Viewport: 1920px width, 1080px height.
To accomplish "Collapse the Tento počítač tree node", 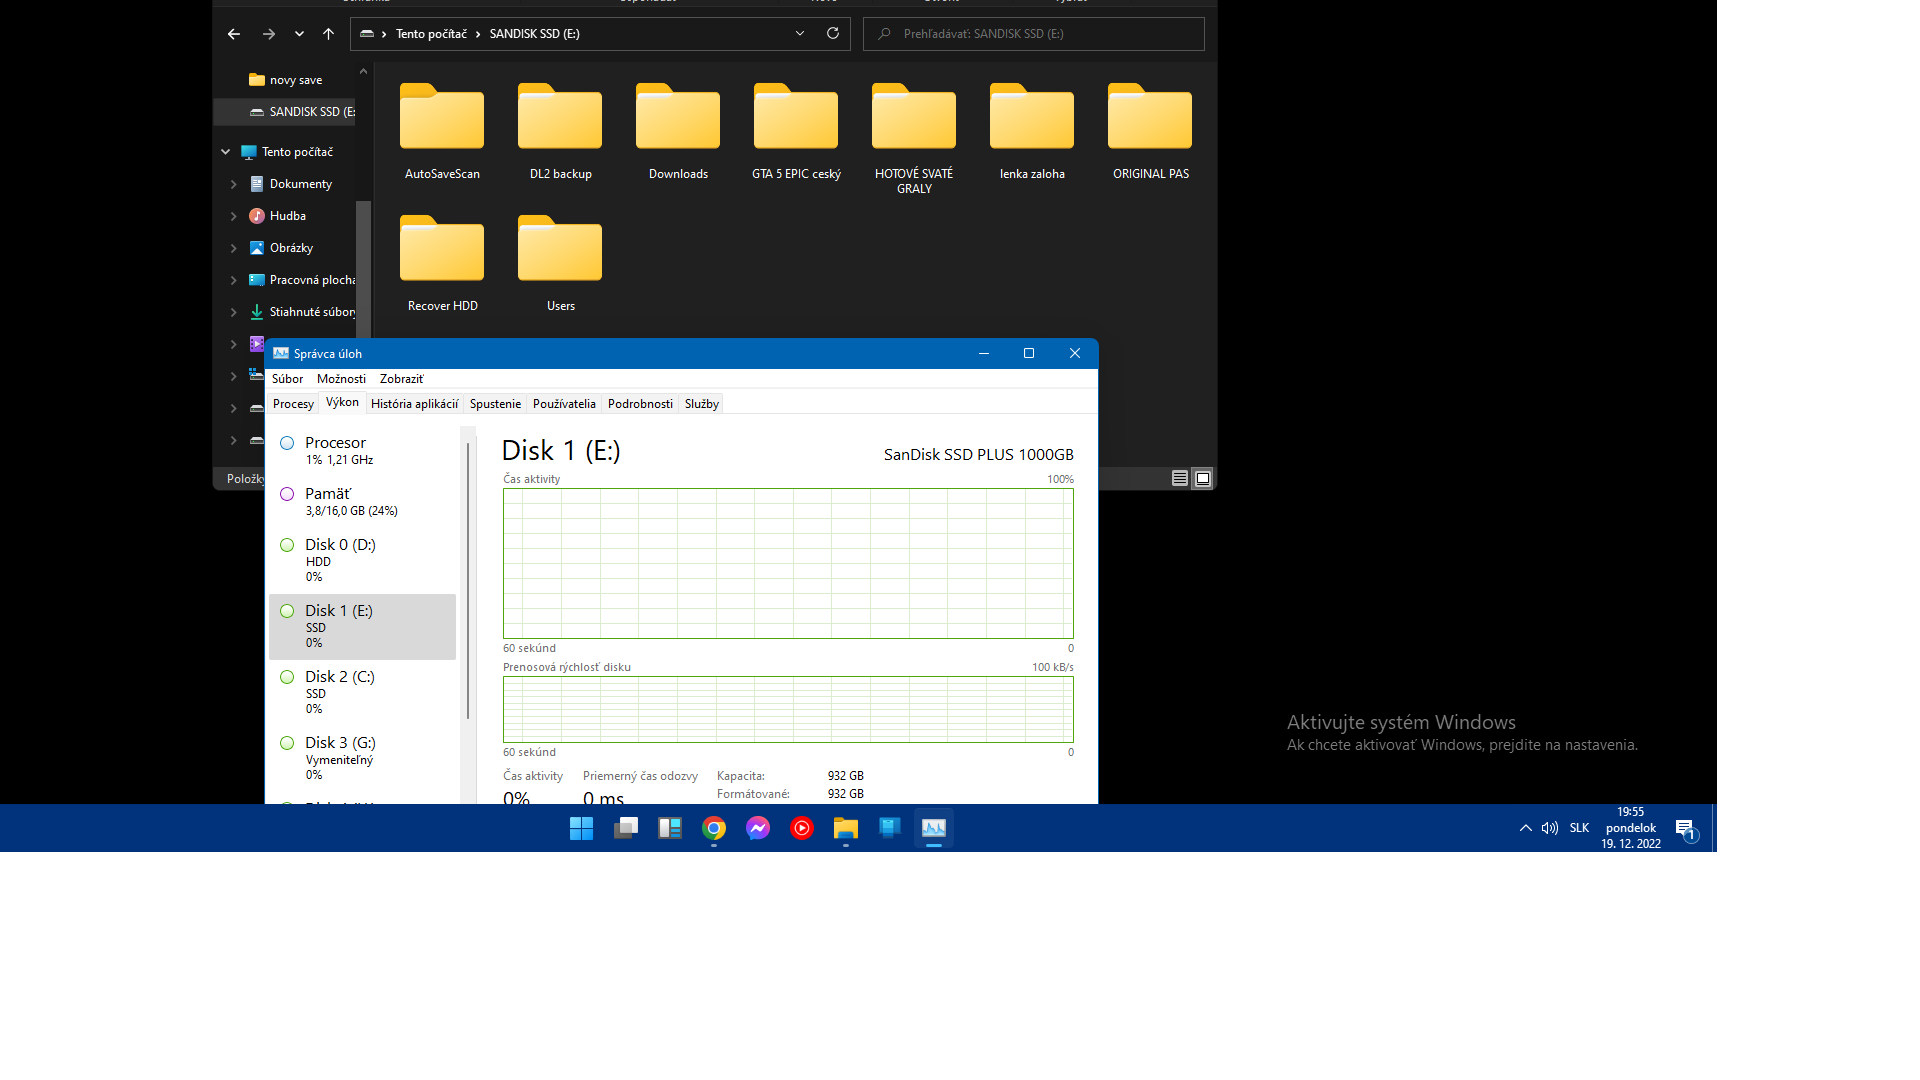I will (x=226, y=152).
